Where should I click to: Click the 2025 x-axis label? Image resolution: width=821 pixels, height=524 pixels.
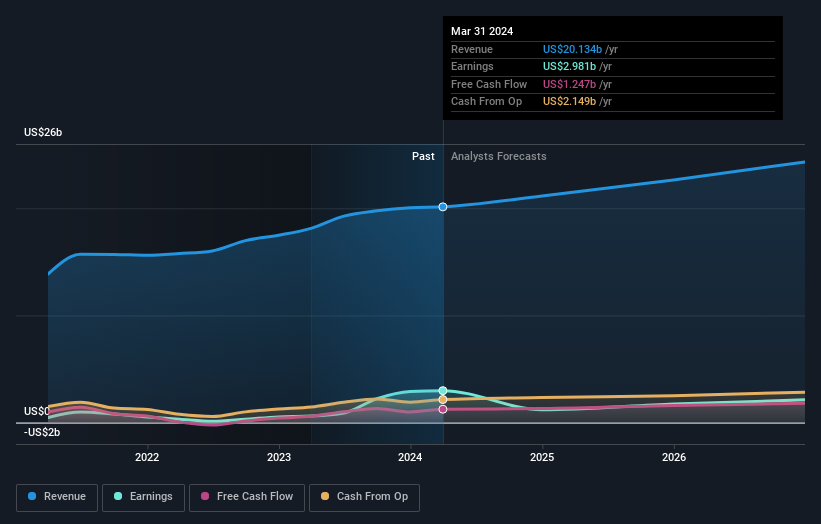point(542,457)
